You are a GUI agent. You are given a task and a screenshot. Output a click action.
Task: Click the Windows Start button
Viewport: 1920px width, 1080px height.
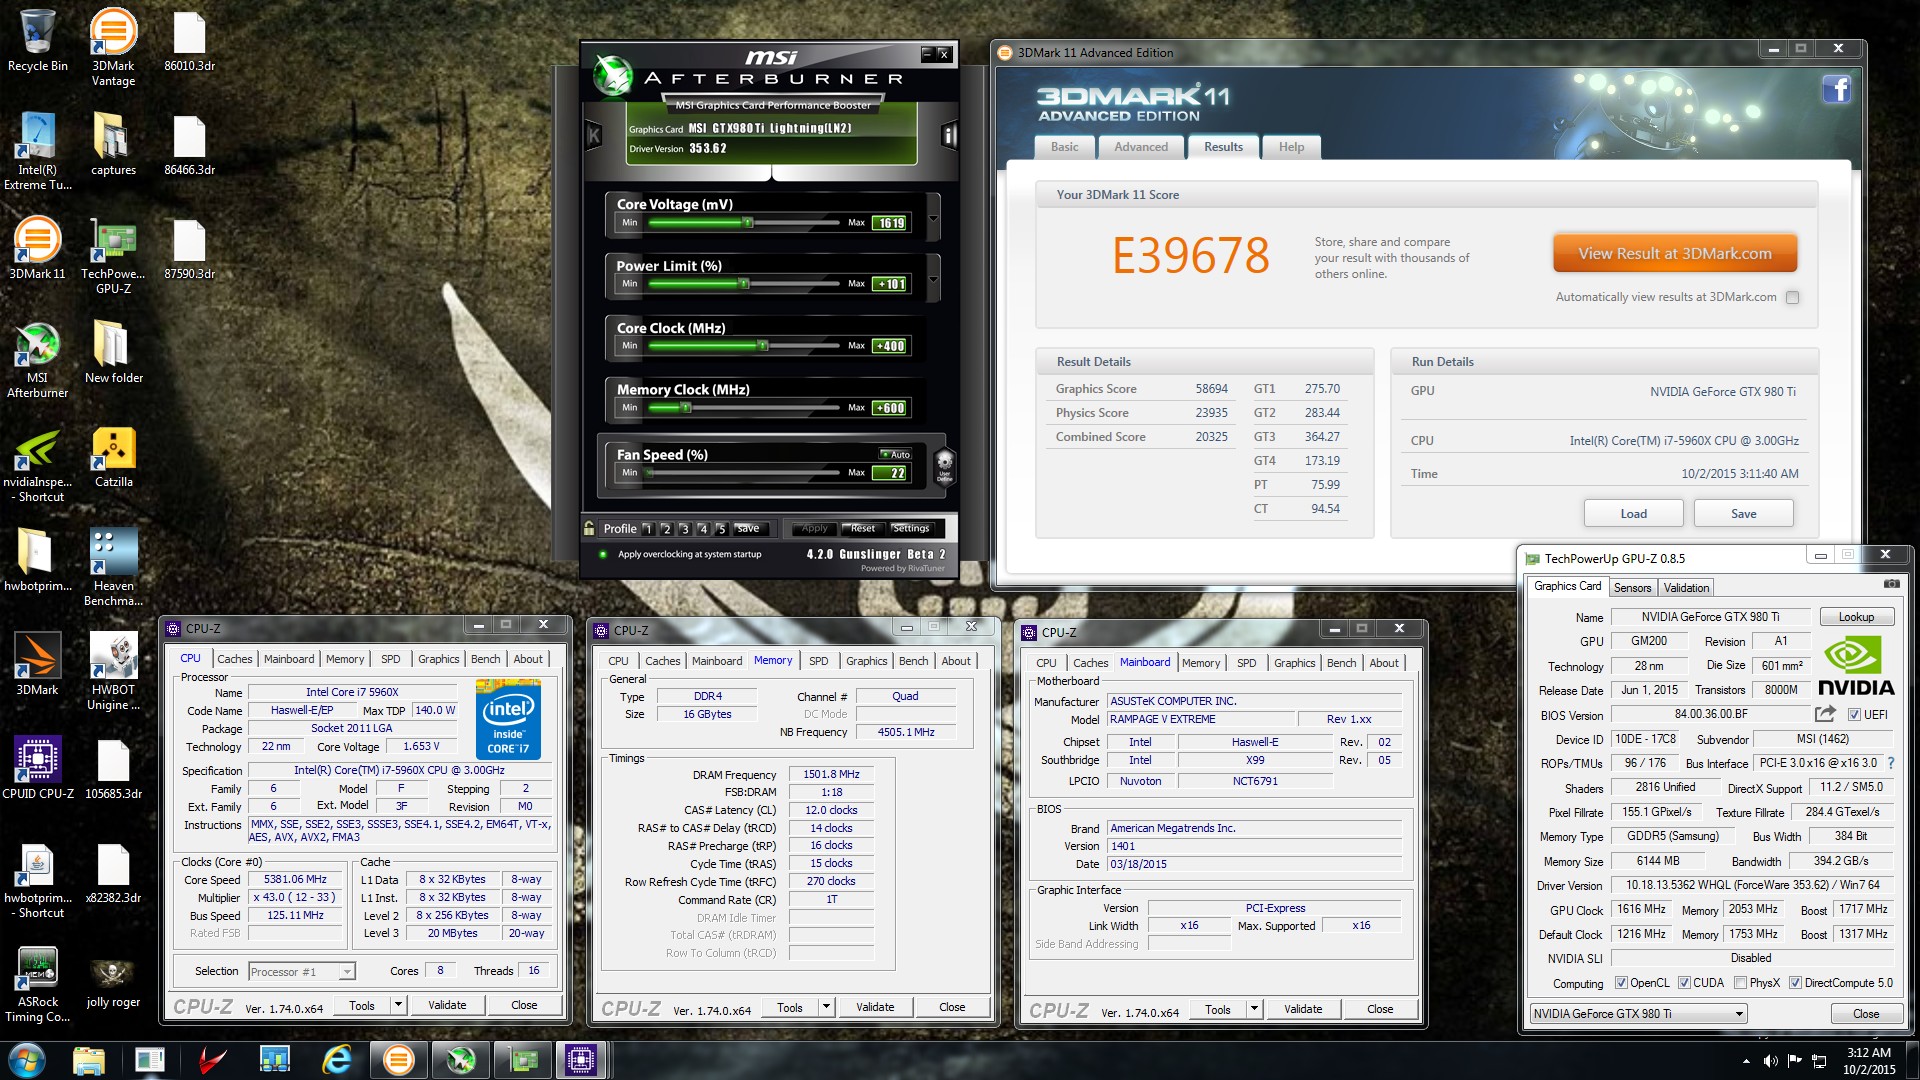[x=27, y=1059]
